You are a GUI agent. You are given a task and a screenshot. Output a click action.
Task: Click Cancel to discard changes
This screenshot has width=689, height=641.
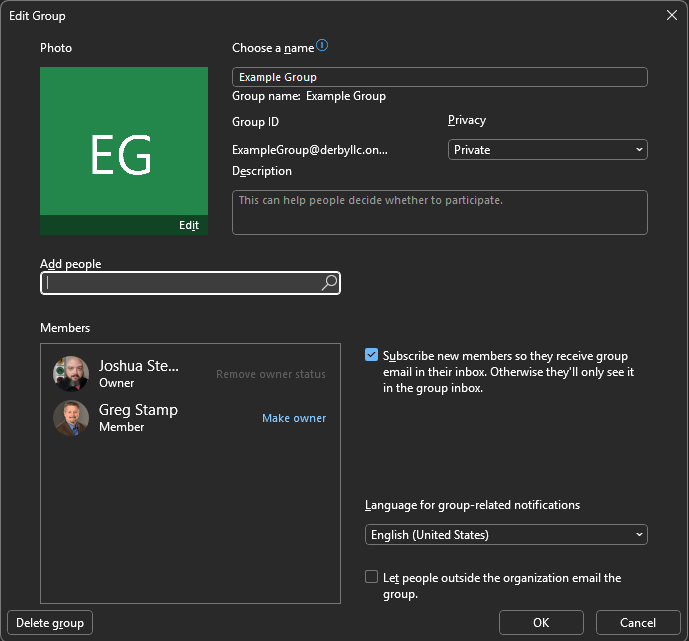pyautogui.click(x=638, y=623)
